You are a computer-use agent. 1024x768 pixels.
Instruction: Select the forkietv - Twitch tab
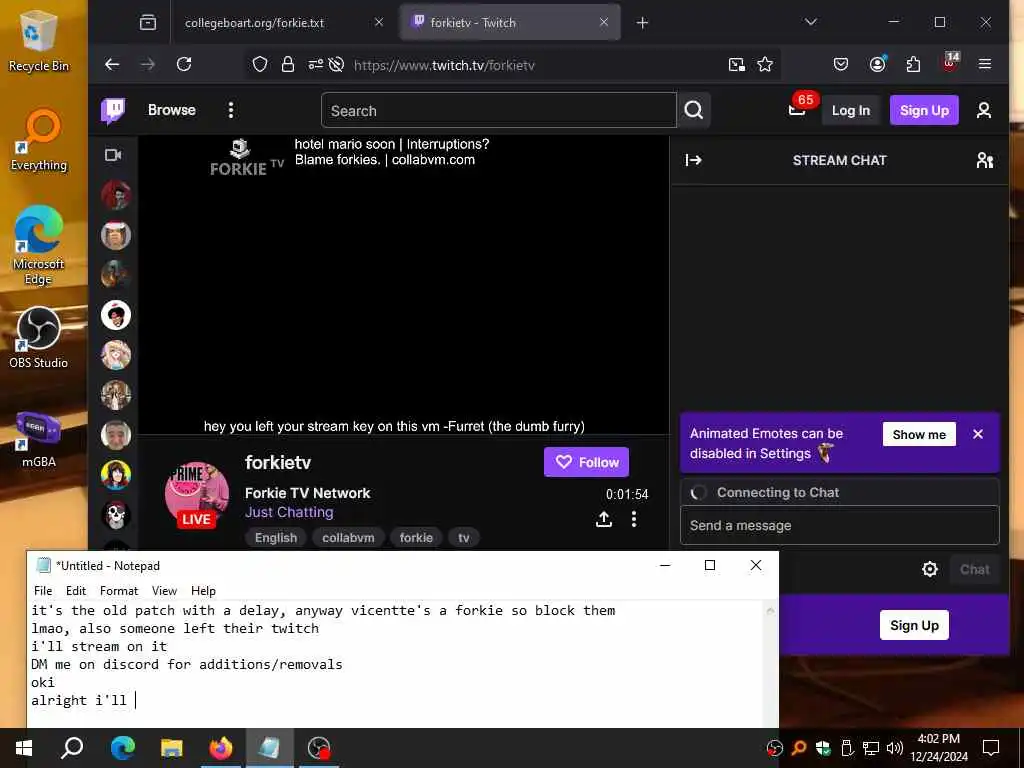point(510,23)
